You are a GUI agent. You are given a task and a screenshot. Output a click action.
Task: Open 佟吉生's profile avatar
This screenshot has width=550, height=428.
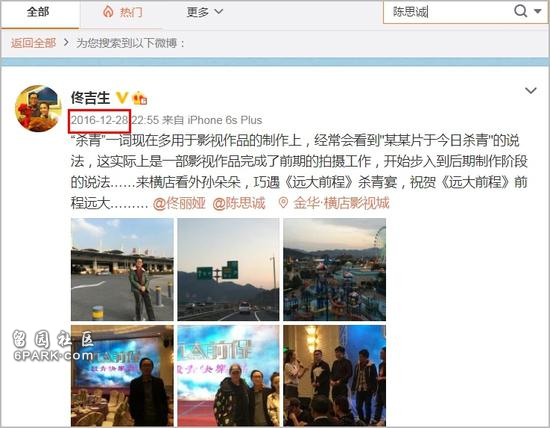(x=38, y=108)
